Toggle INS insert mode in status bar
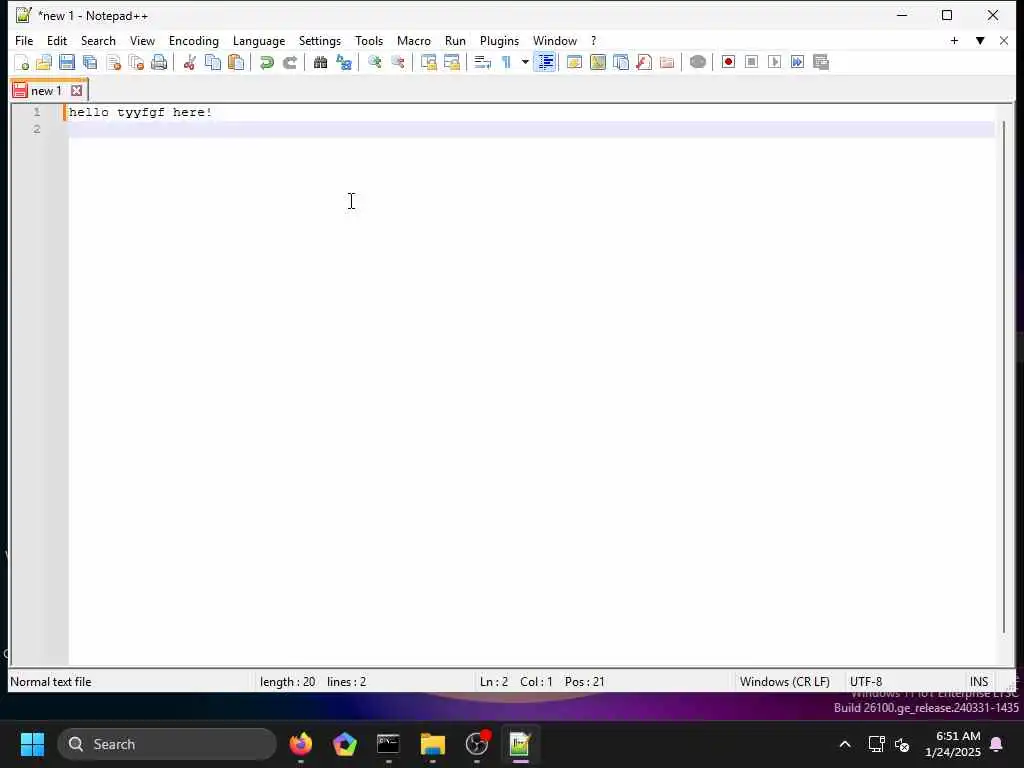The image size is (1024, 768). click(x=978, y=682)
